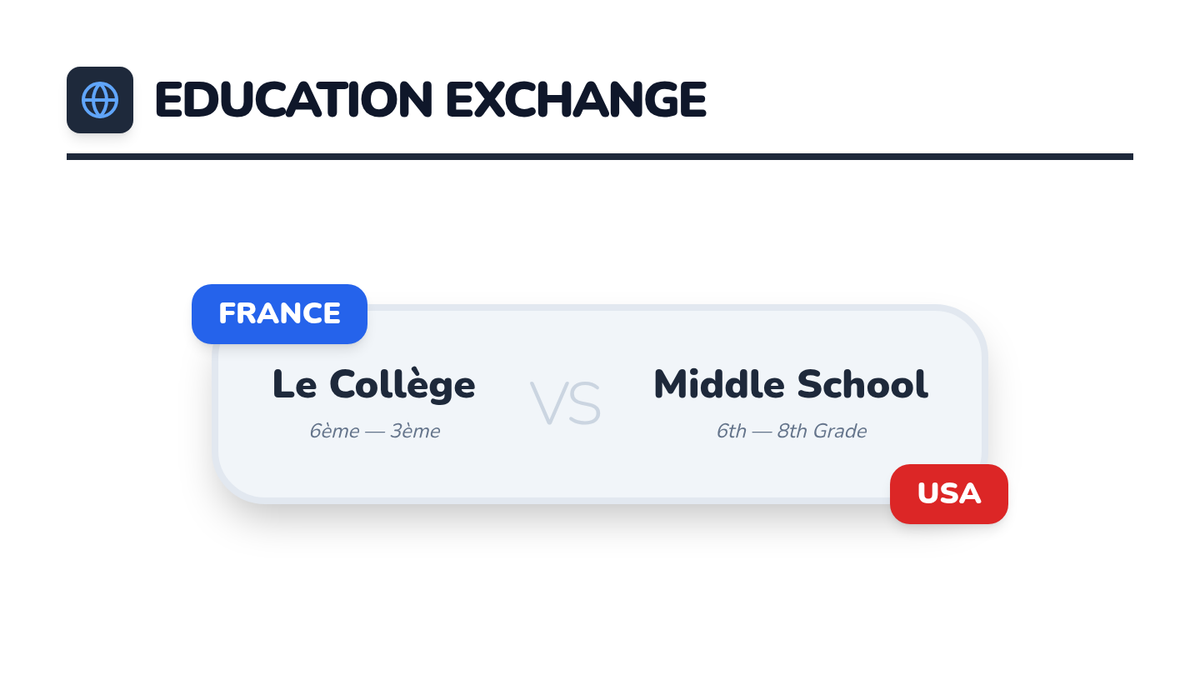1200x675 pixels.
Task: Click the letter S in the VS text
Action: click(584, 405)
